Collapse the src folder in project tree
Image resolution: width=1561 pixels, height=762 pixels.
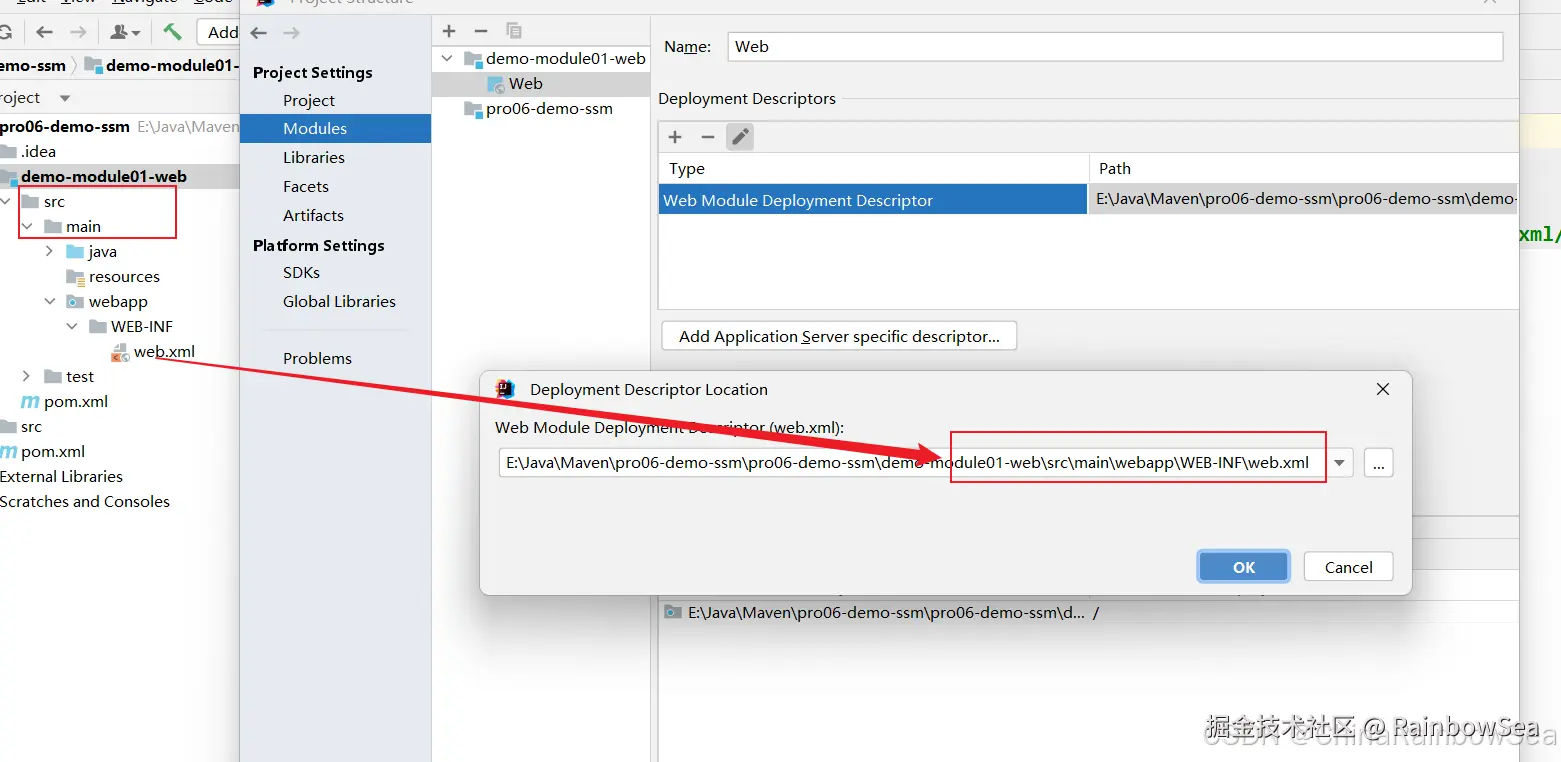coord(7,202)
